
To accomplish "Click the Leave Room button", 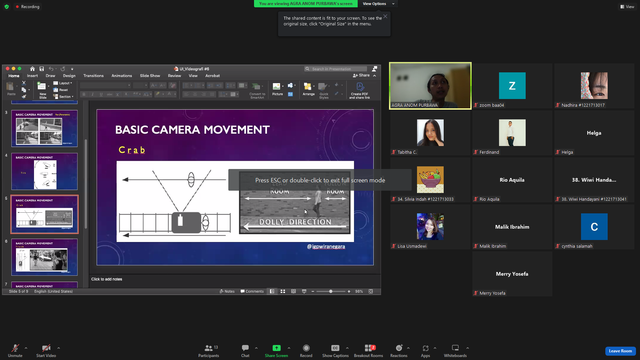I will tap(620, 351).
